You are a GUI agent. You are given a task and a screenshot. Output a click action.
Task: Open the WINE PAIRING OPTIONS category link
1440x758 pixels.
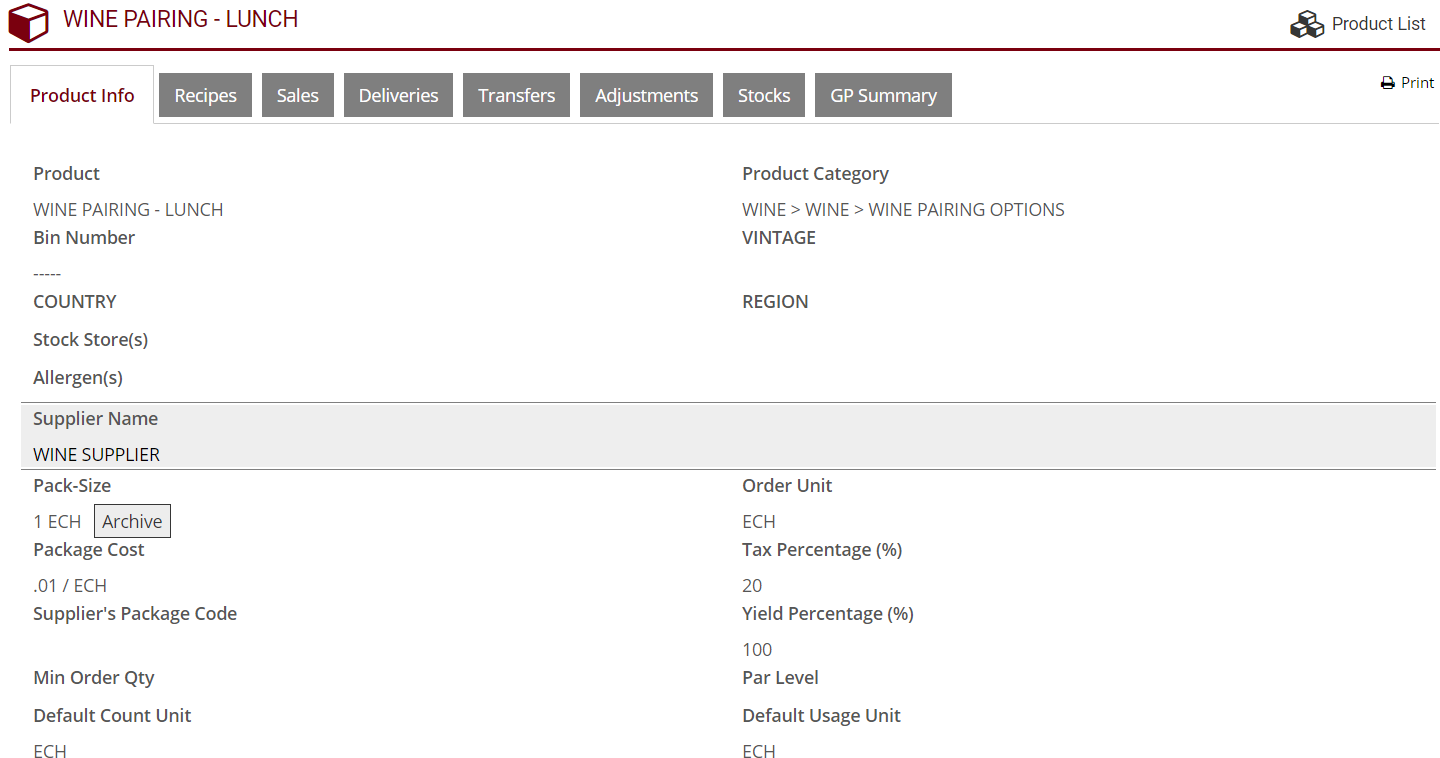(x=966, y=209)
